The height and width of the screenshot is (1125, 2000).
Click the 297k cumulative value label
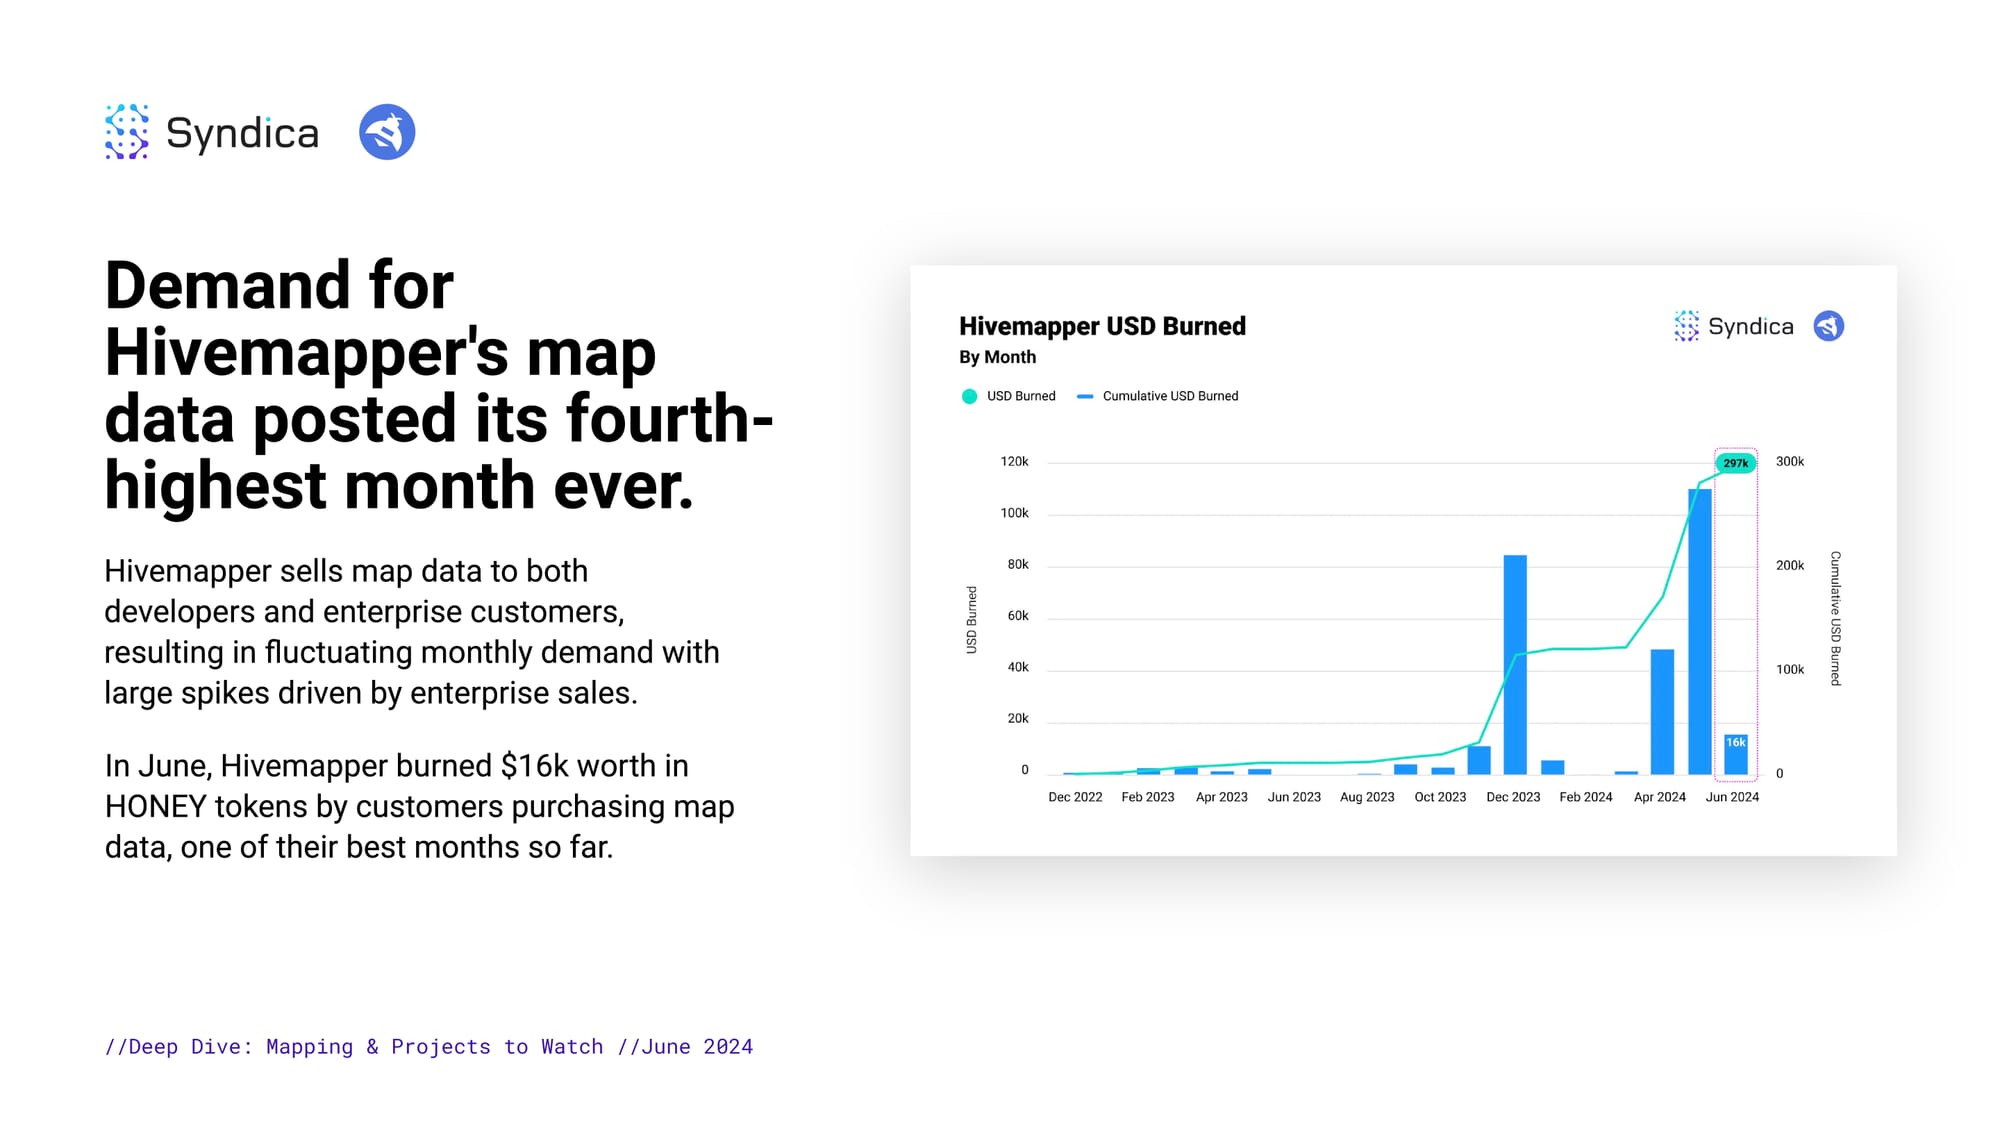point(1735,463)
